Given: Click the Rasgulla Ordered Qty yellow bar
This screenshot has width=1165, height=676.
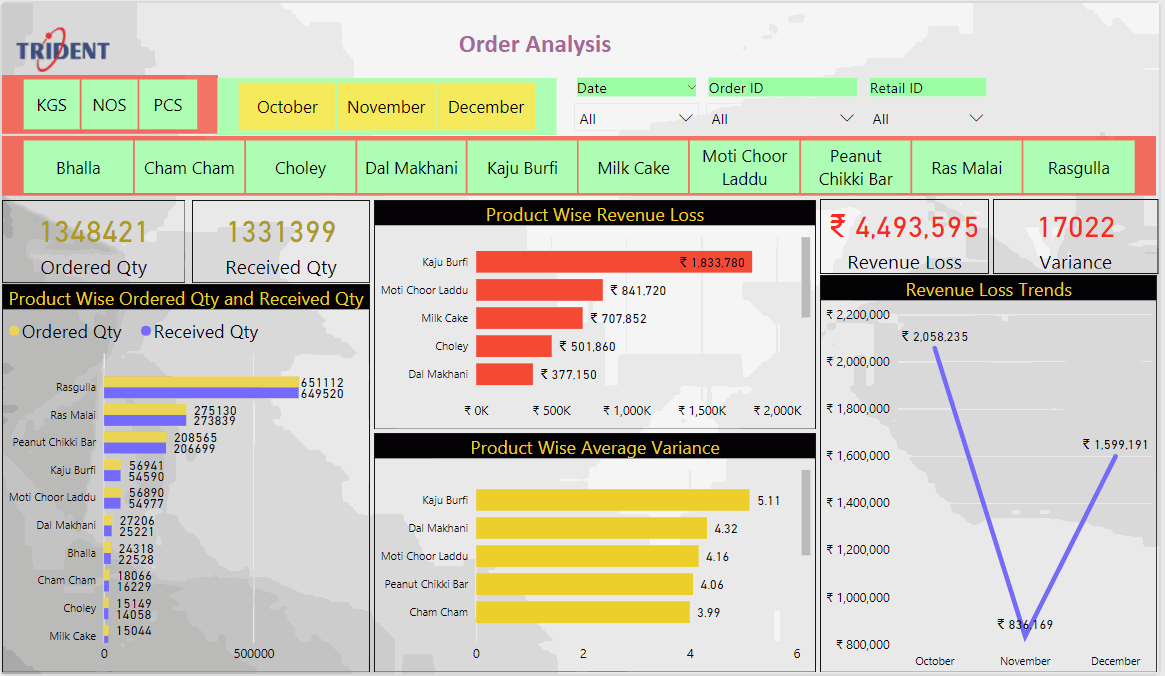Looking at the screenshot, I should (201, 382).
